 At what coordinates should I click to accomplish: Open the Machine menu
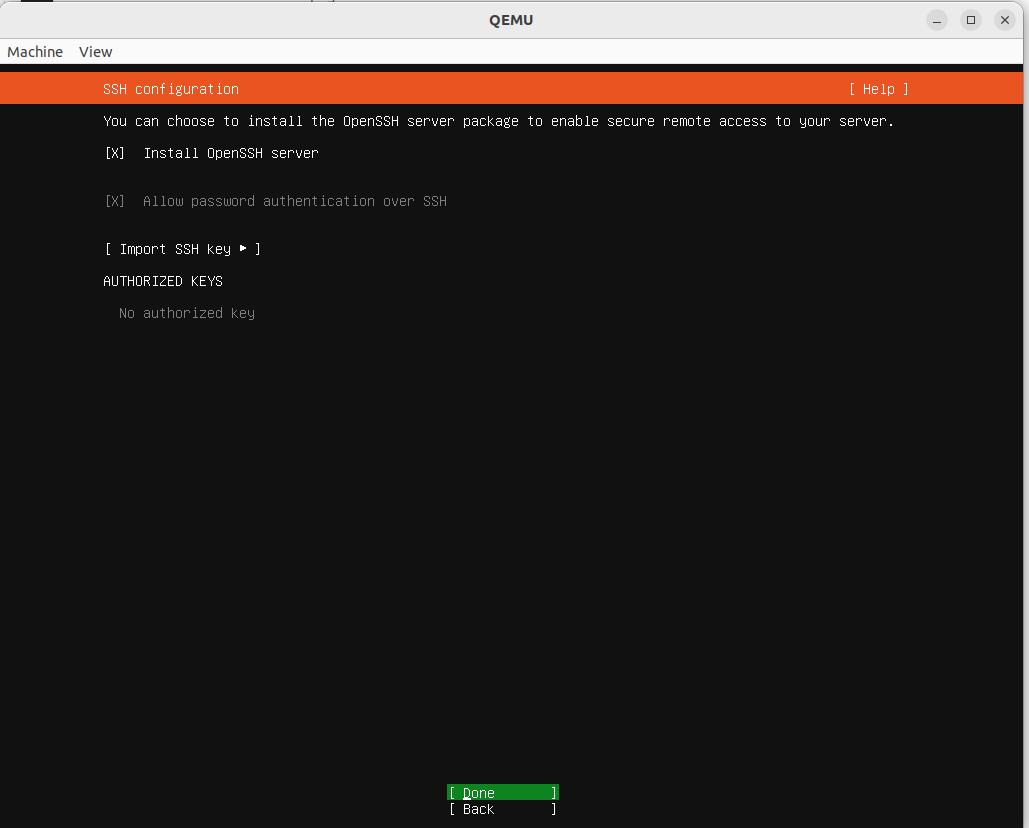(34, 52)
